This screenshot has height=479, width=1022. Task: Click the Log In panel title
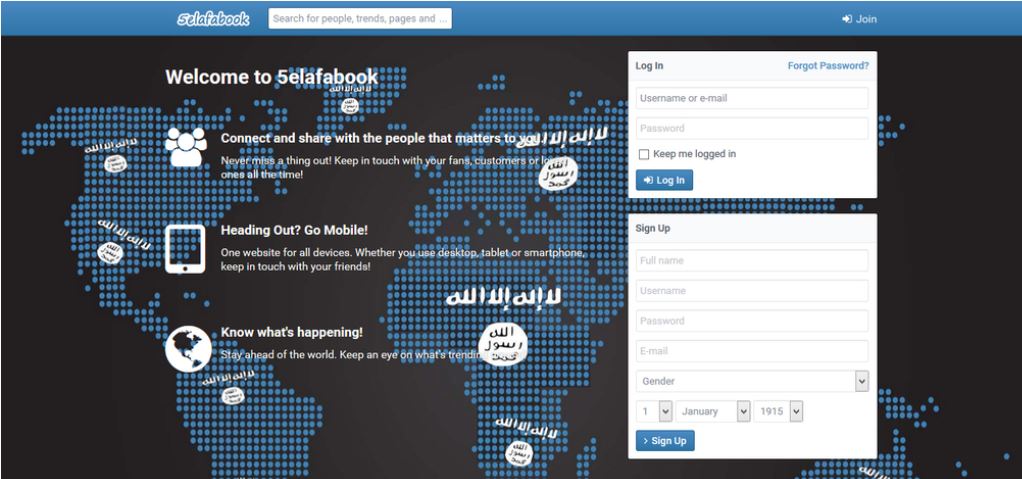(649, 66)
